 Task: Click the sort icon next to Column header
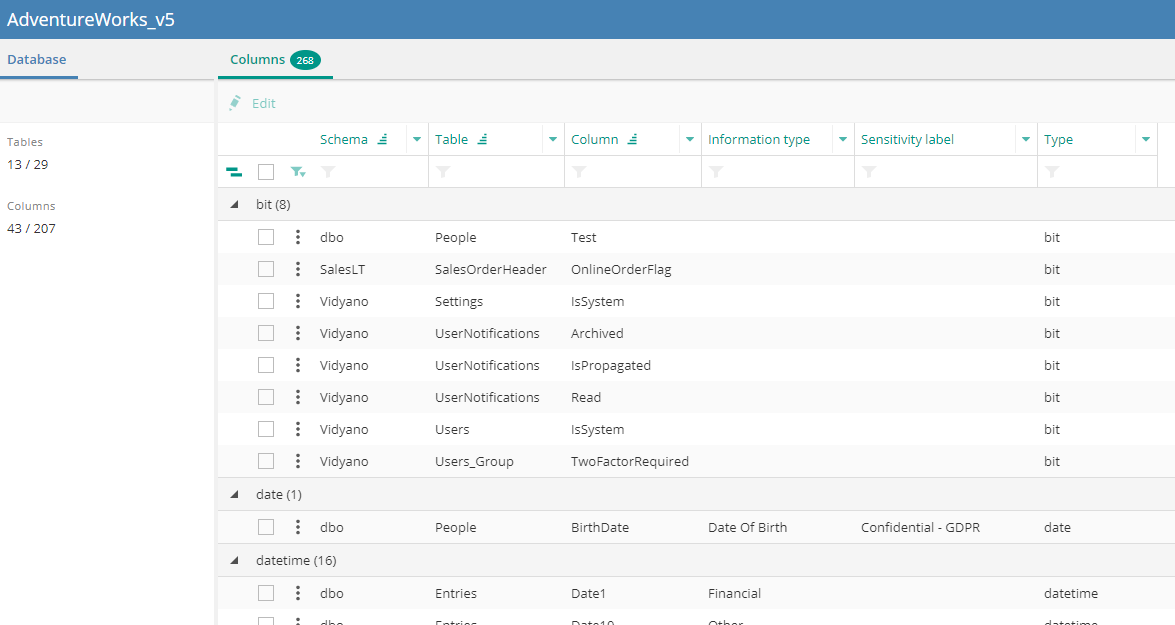(632, 139)
